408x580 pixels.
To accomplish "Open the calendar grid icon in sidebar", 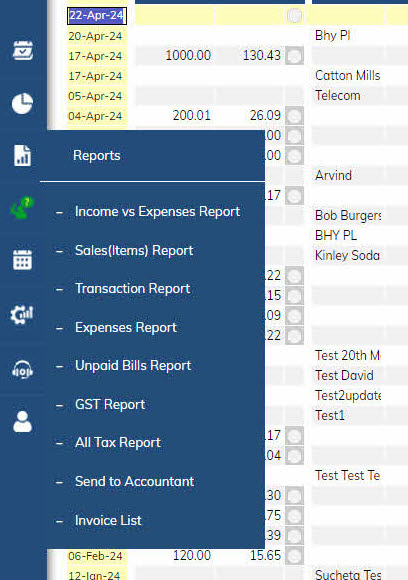I will tap(22, 260).
